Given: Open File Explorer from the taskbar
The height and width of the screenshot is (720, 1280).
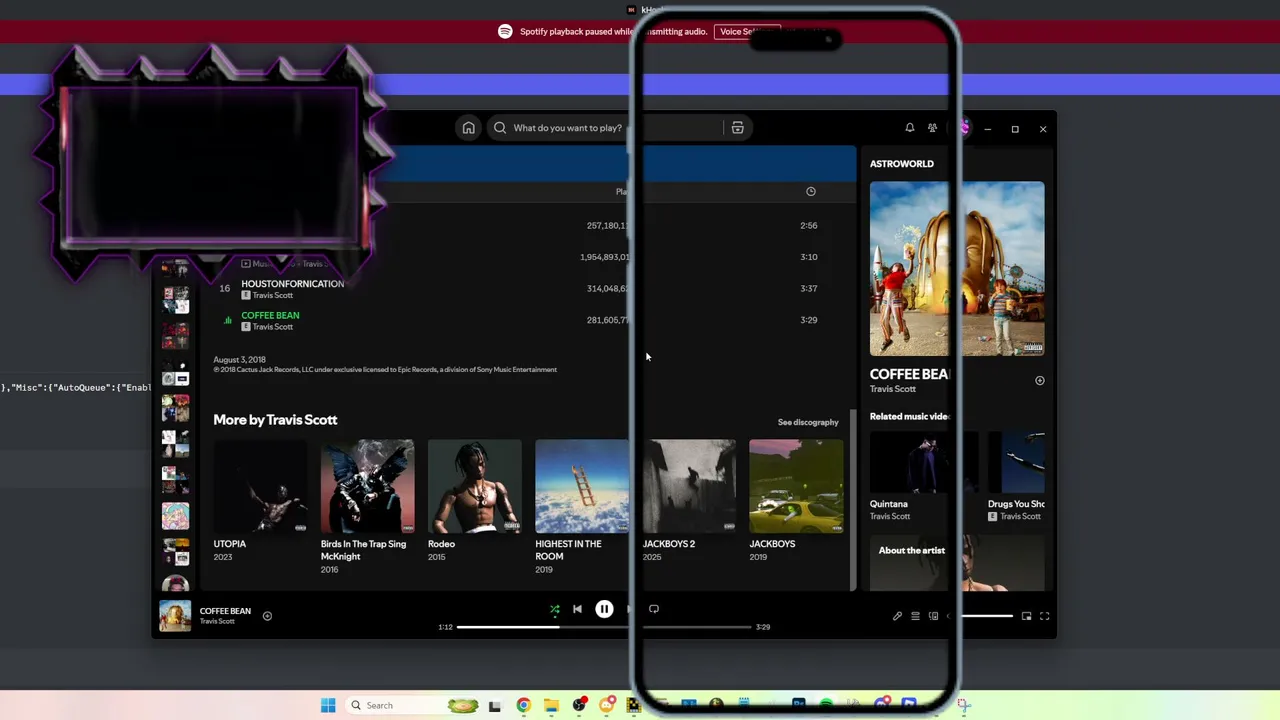Looking at the screenshot, I should coord(551,706).
